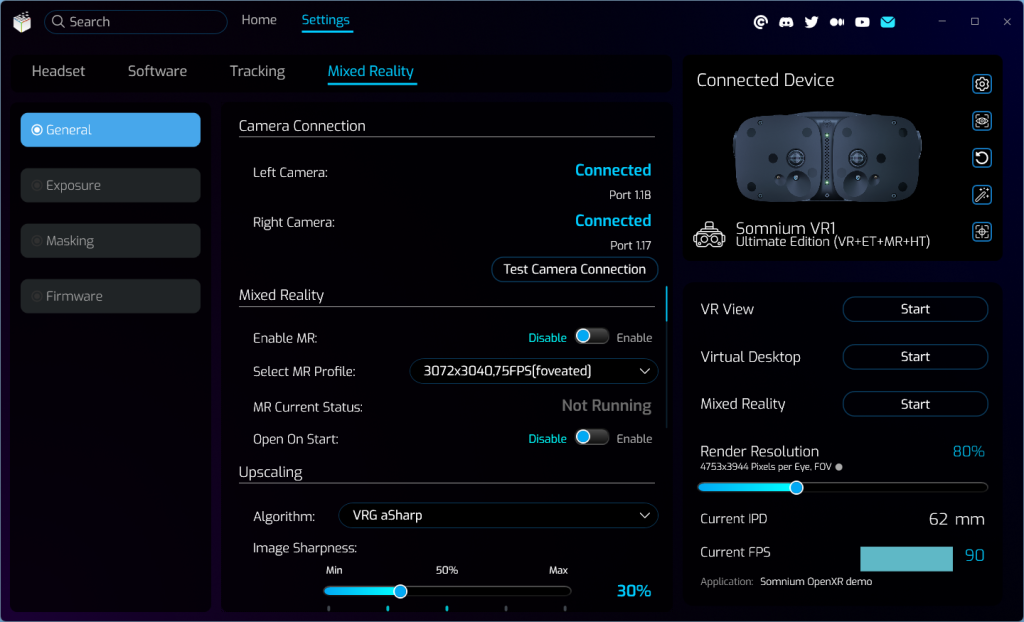
Task: Toggle the Open On Start switch
Action: click(x=591, y=438)
